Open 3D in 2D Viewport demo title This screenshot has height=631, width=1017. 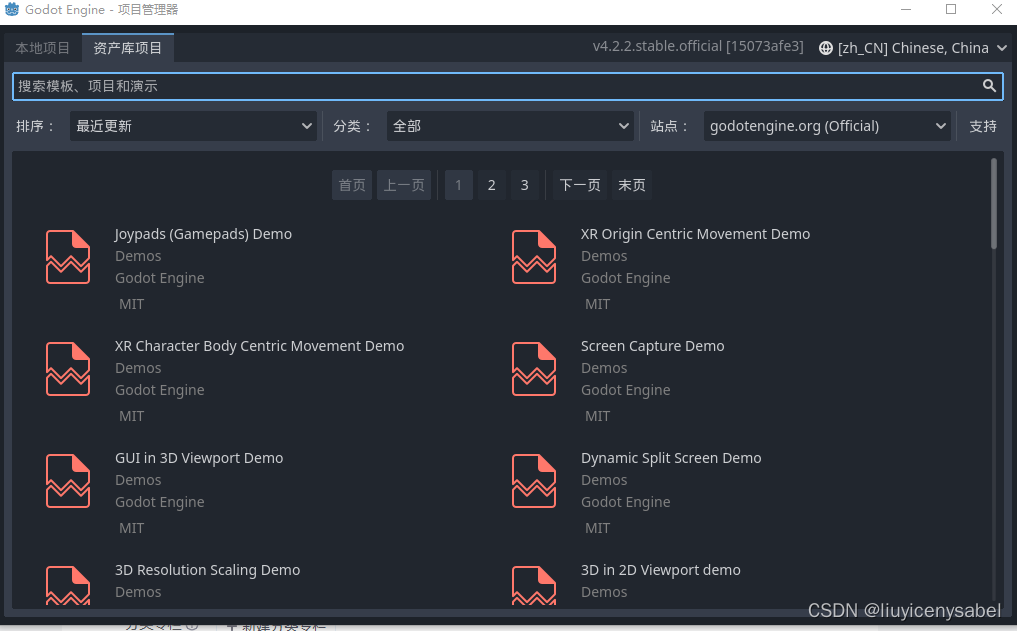pyautogui.click(x=661, y=570)
